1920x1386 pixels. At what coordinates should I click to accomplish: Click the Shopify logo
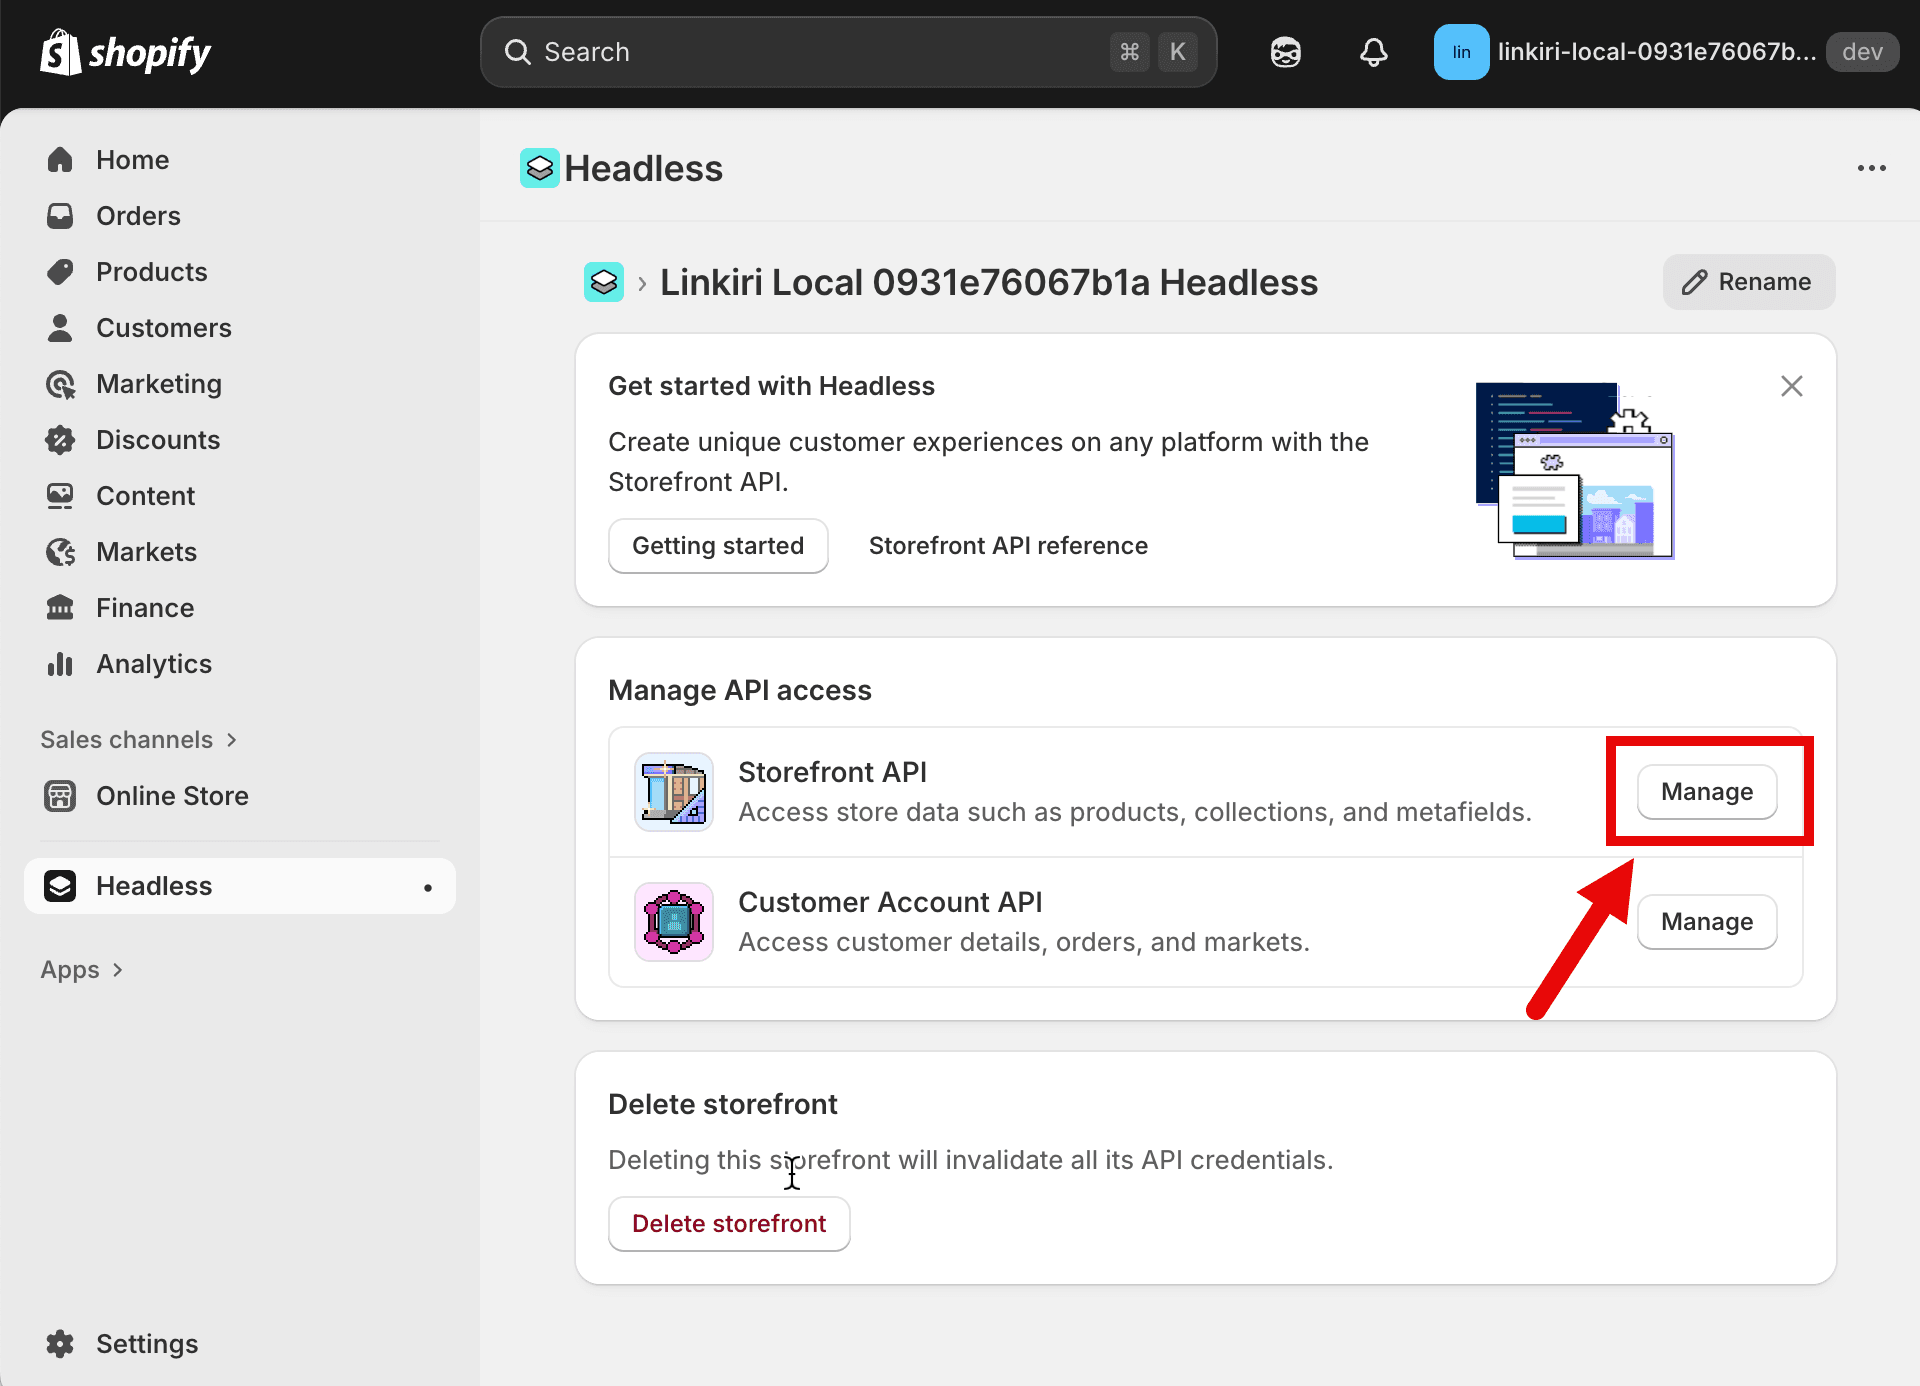[x=125, y=52]
